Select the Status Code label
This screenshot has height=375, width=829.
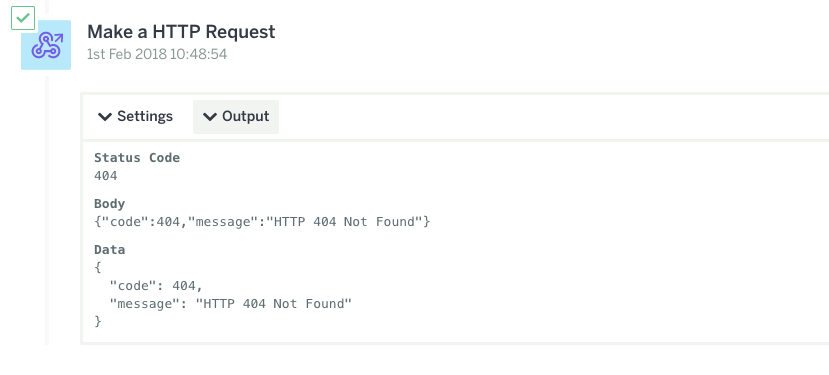coord(137,158)
